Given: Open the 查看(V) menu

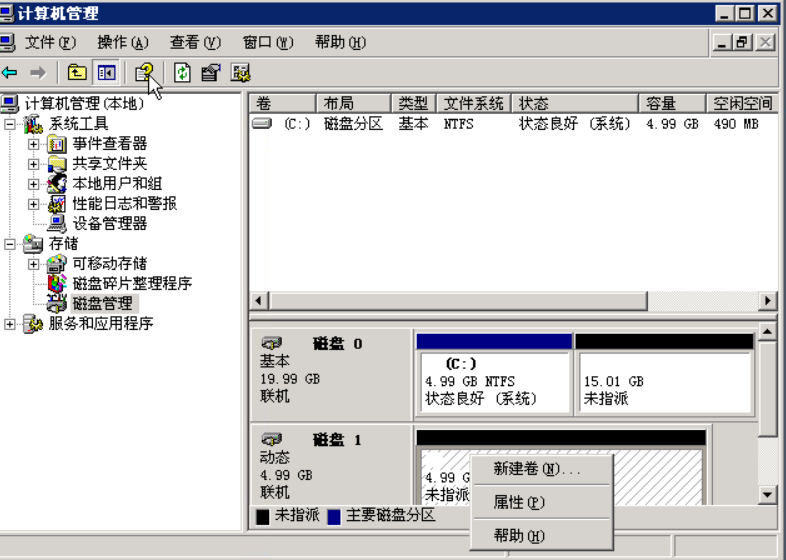Looking at the screenshot, I should click(195, 43).
